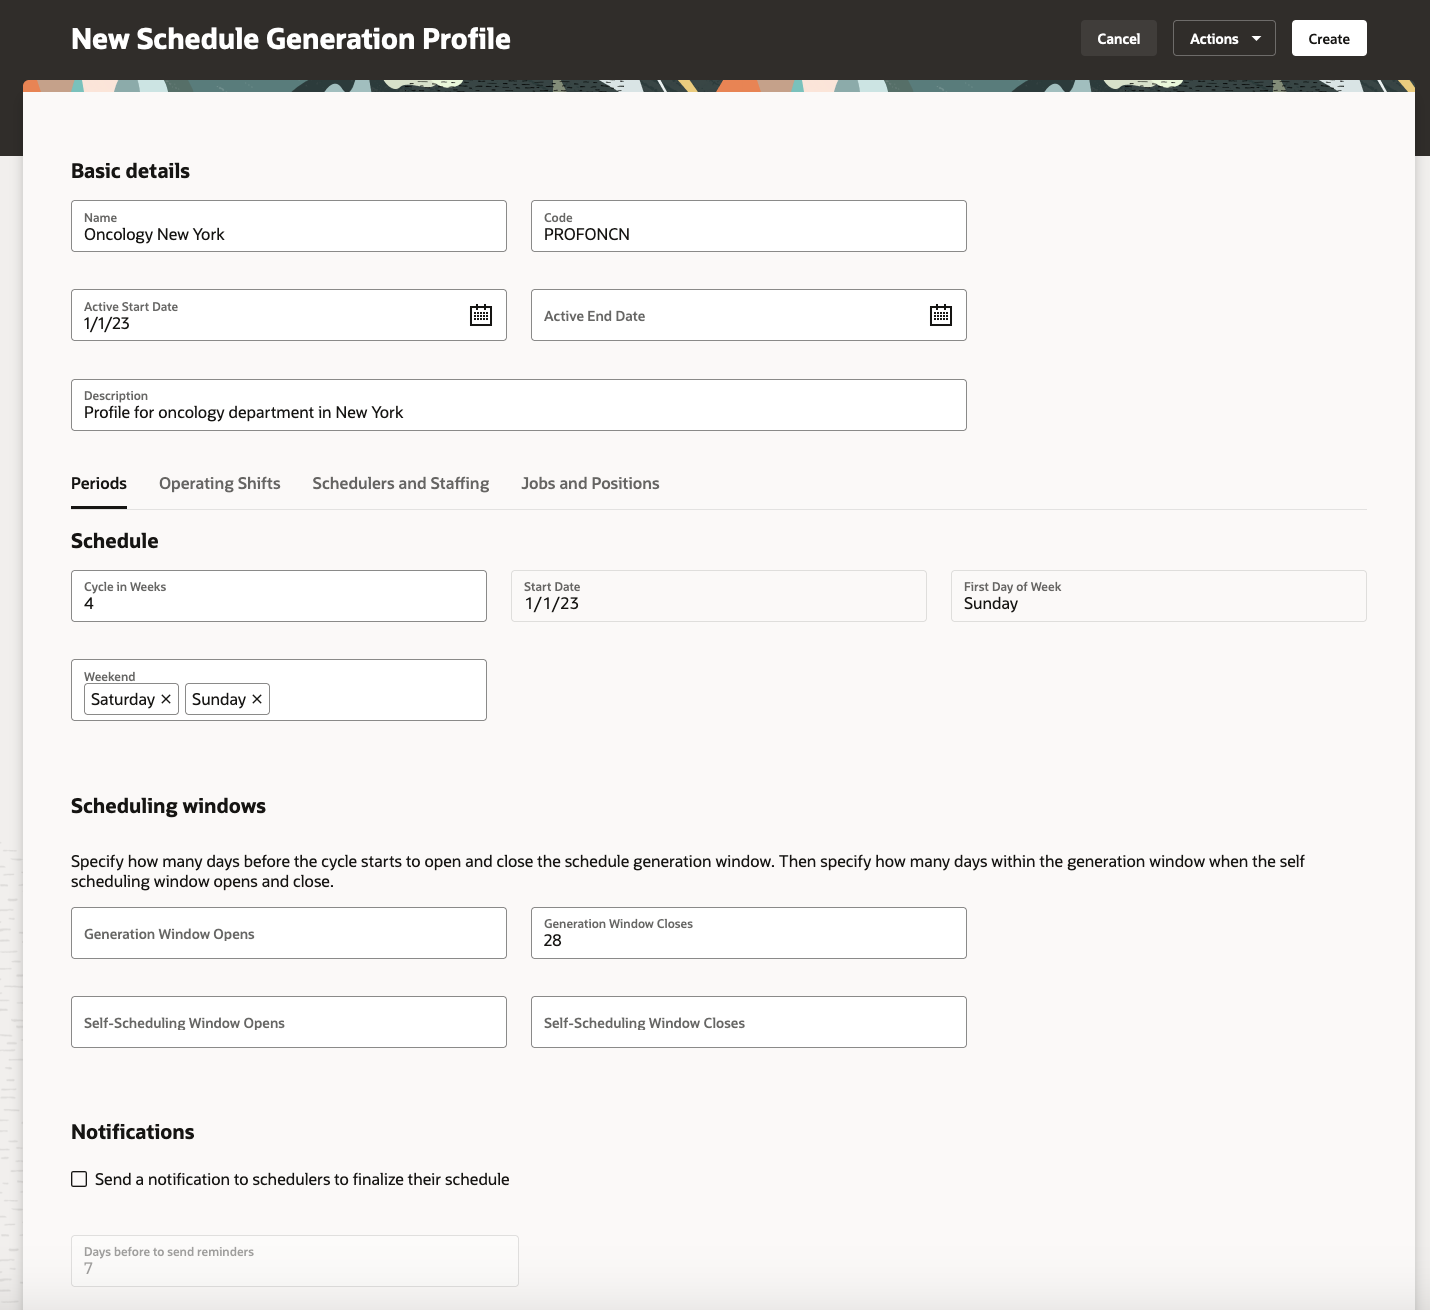The width and height of the screenshot is (1430, 1310).
Task: Open the Active Start Date calendar picker
Action: [x=481, y=315]
